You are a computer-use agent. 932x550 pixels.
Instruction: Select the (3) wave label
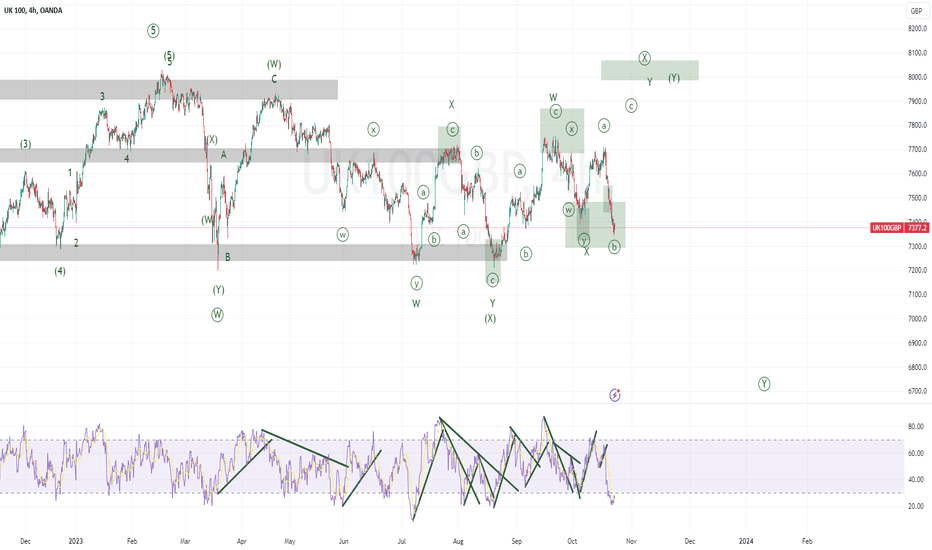point(26,144)
